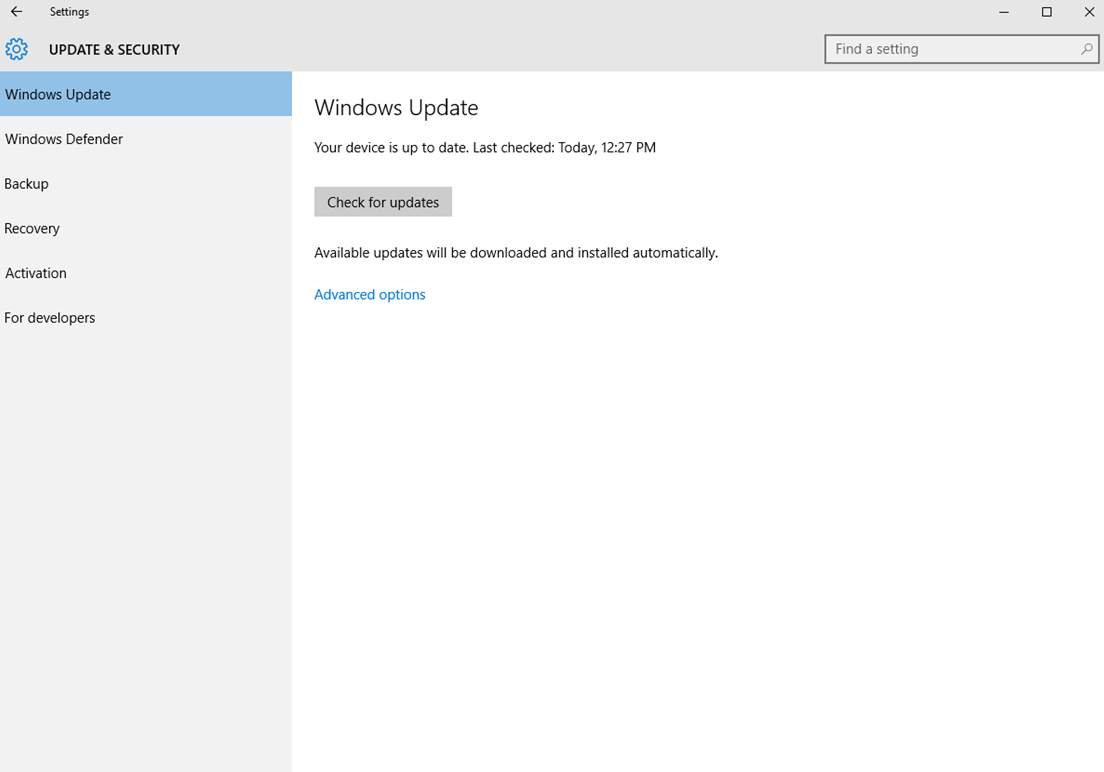This screenshot has width=1104, height=772.
Task: Open Windows Defender section
Action: (x=146, y=139)
